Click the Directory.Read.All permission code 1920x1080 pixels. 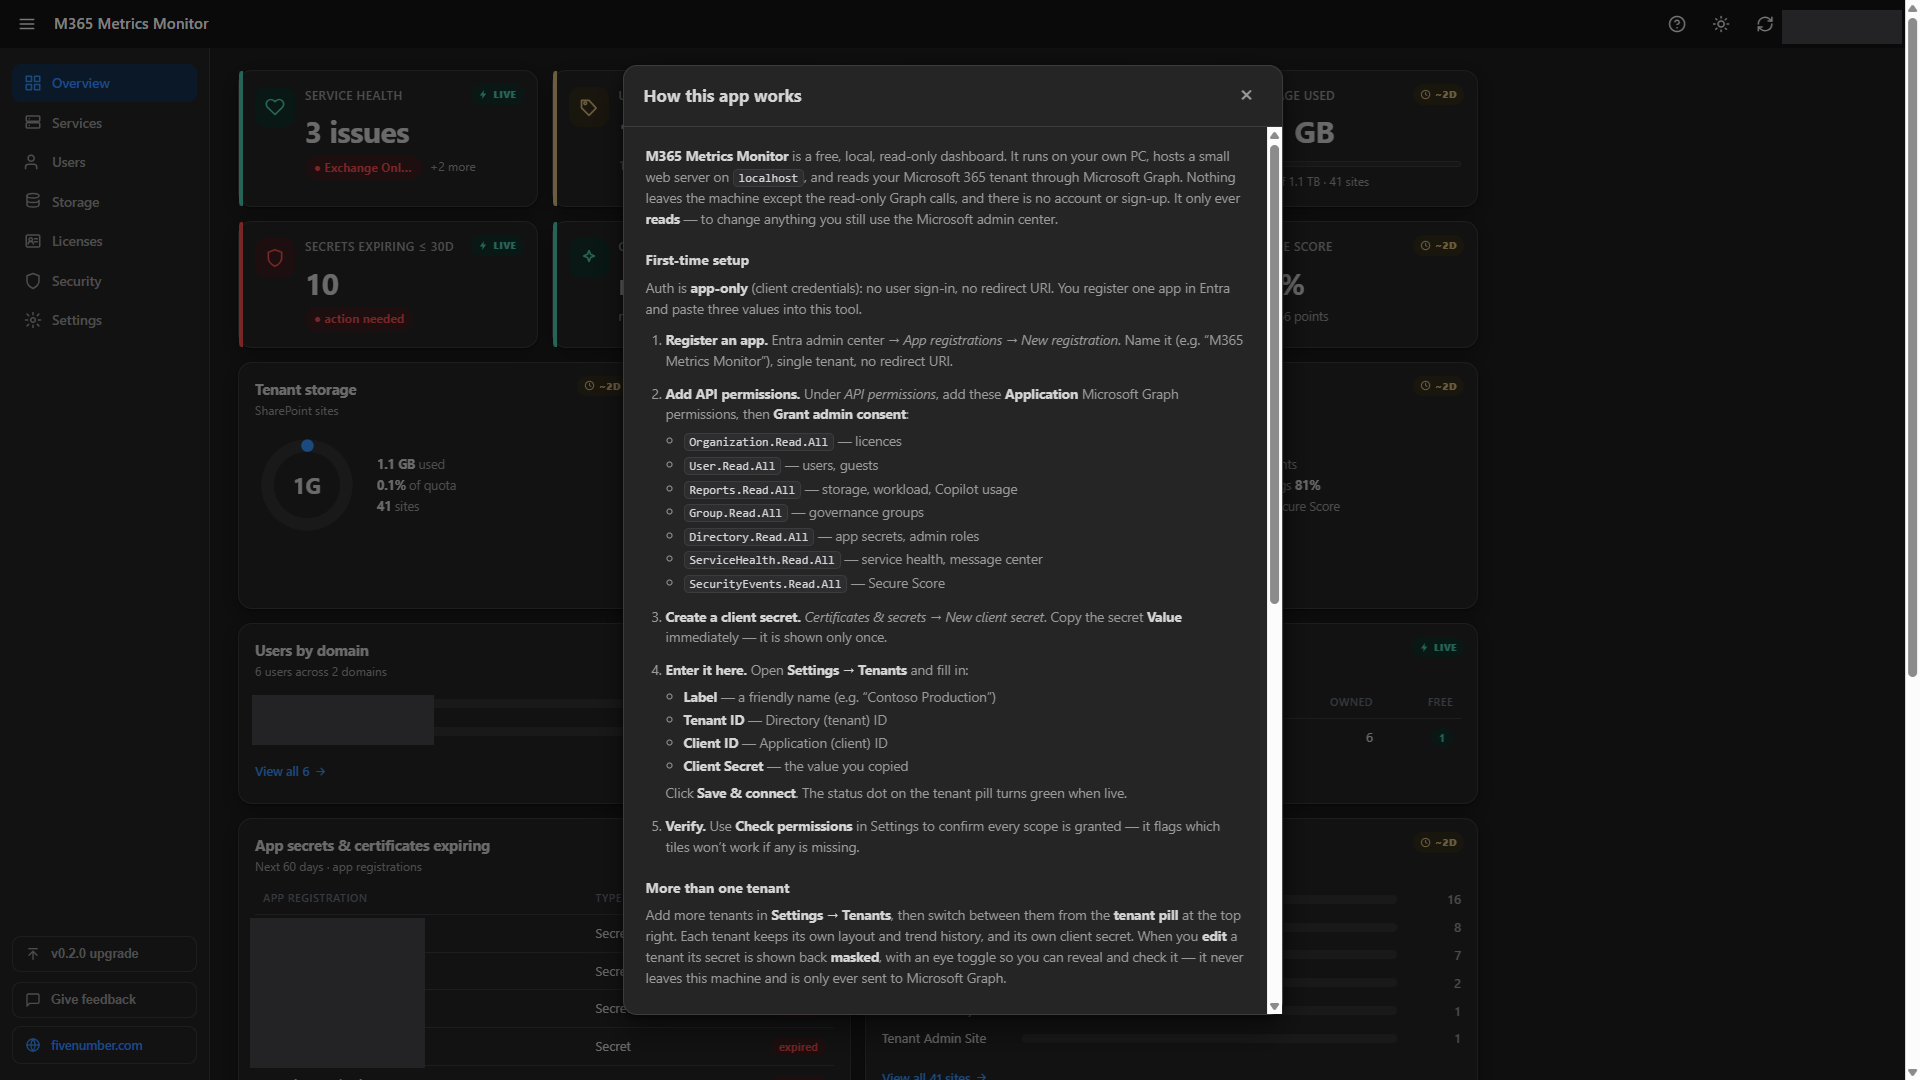pyautogui.click(x=749, y=537)
